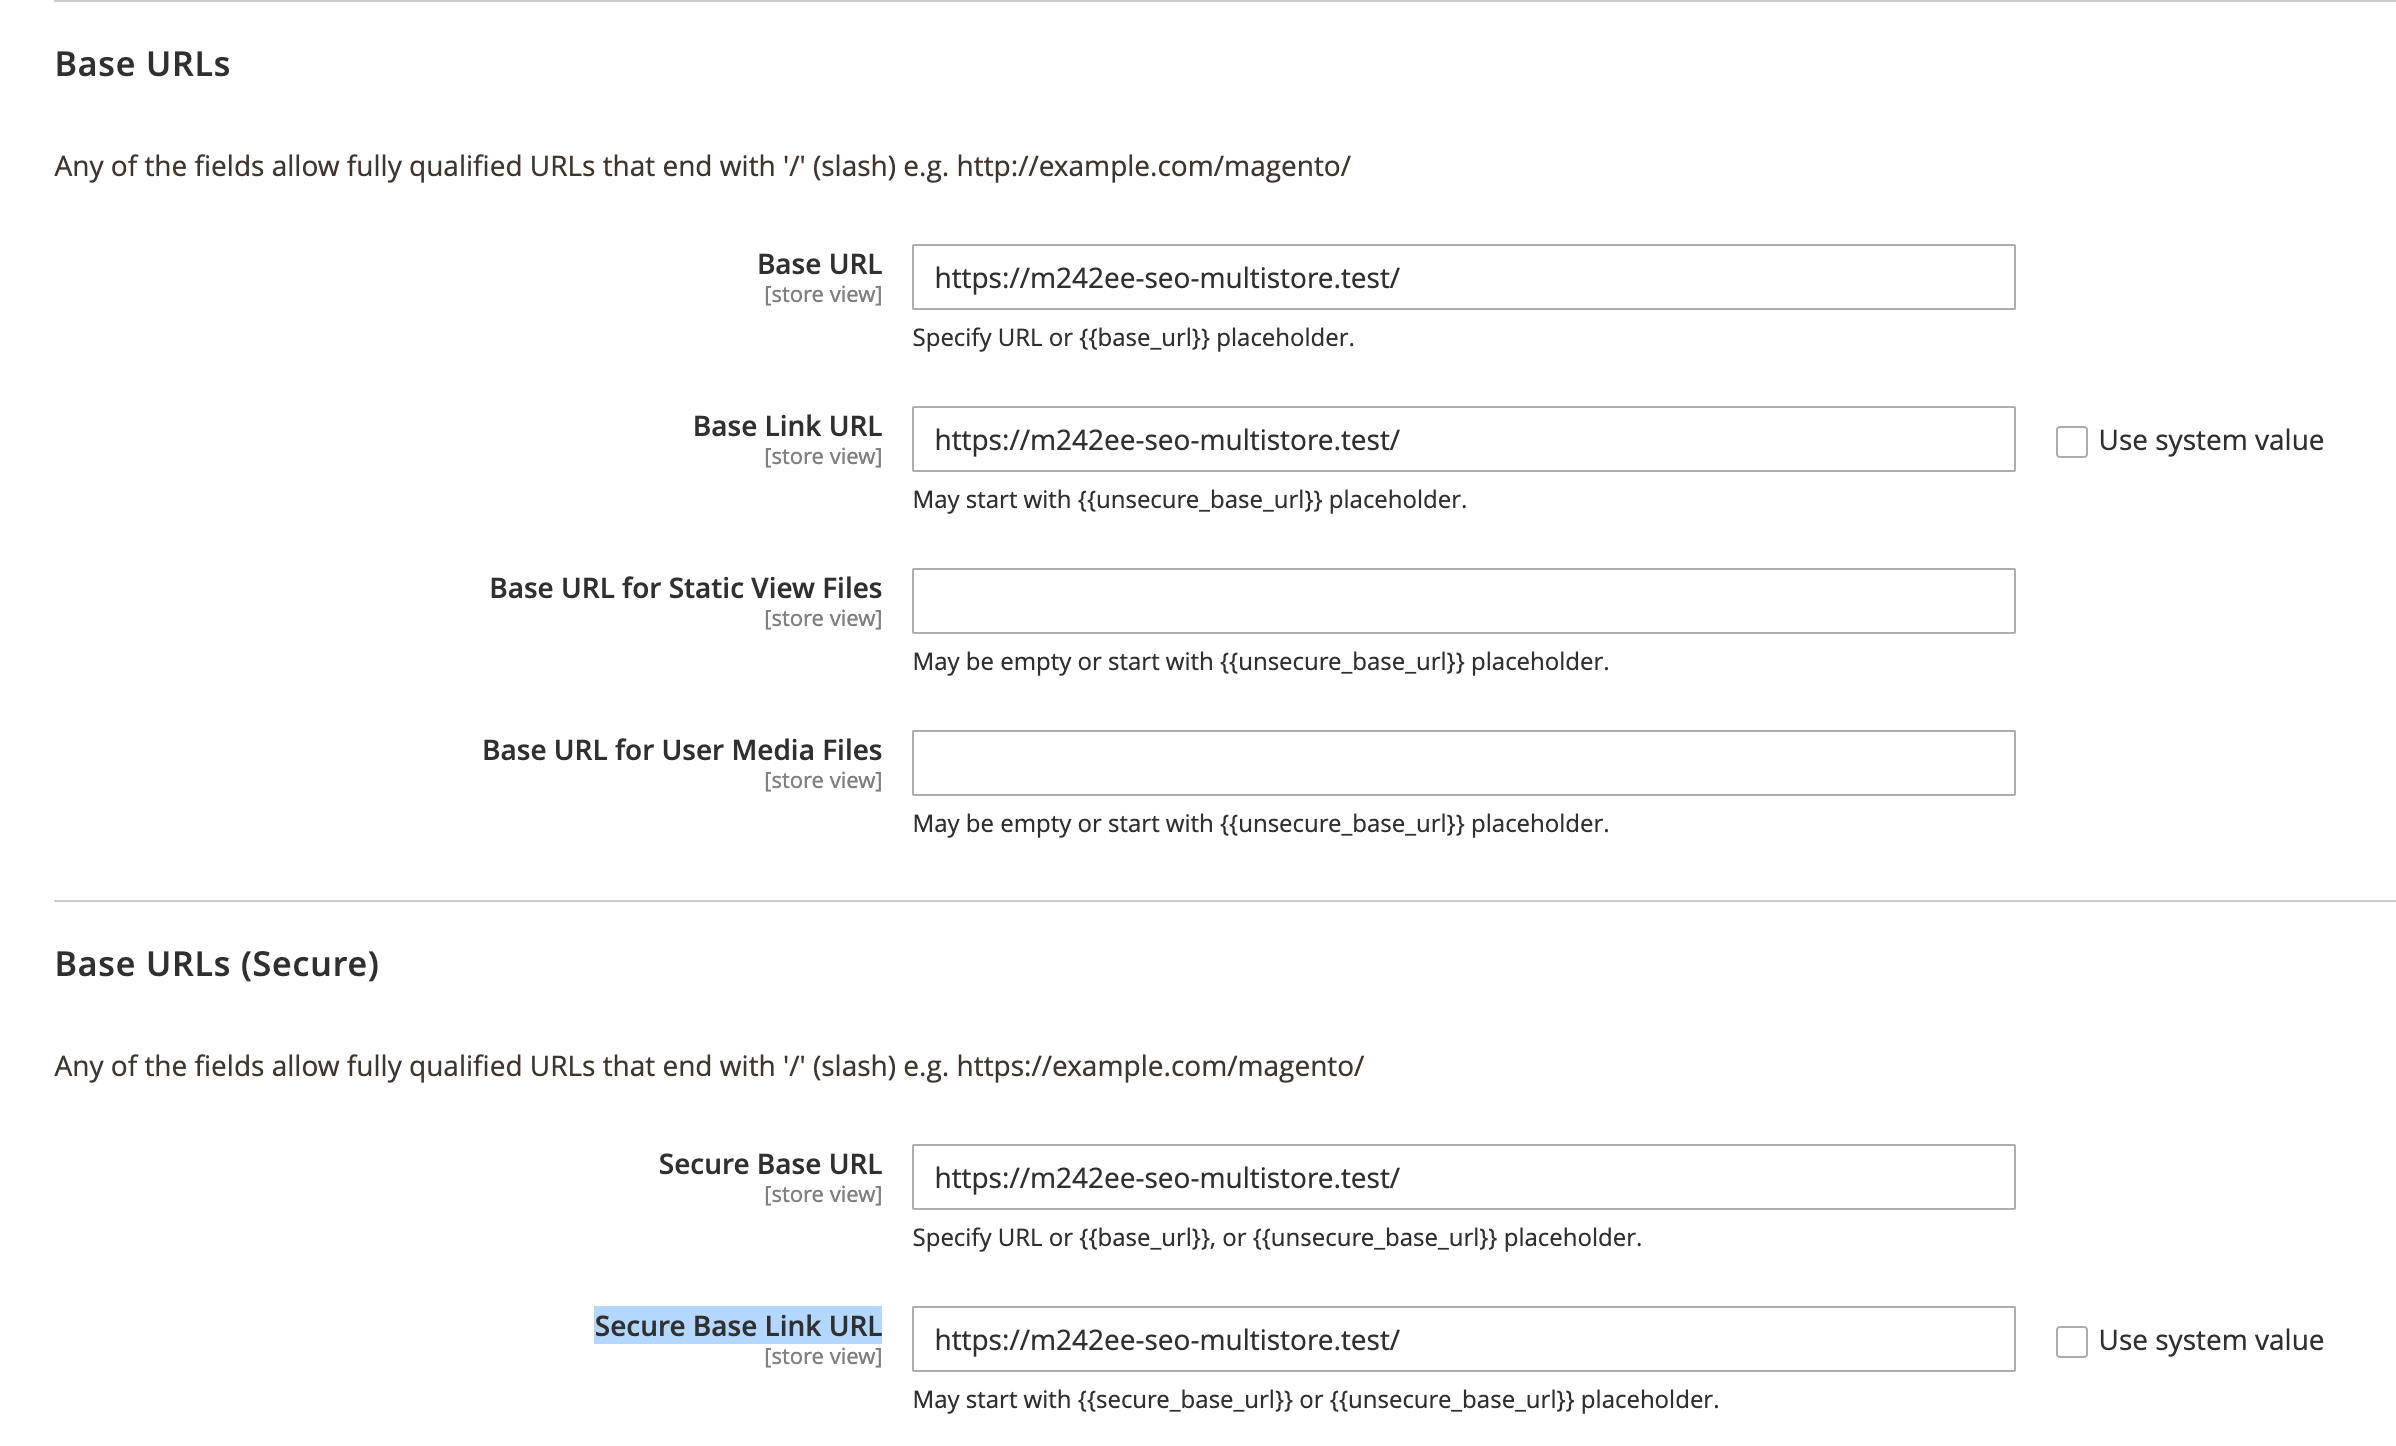Collapse the Base URLs section heading

[x=141, y=64]
